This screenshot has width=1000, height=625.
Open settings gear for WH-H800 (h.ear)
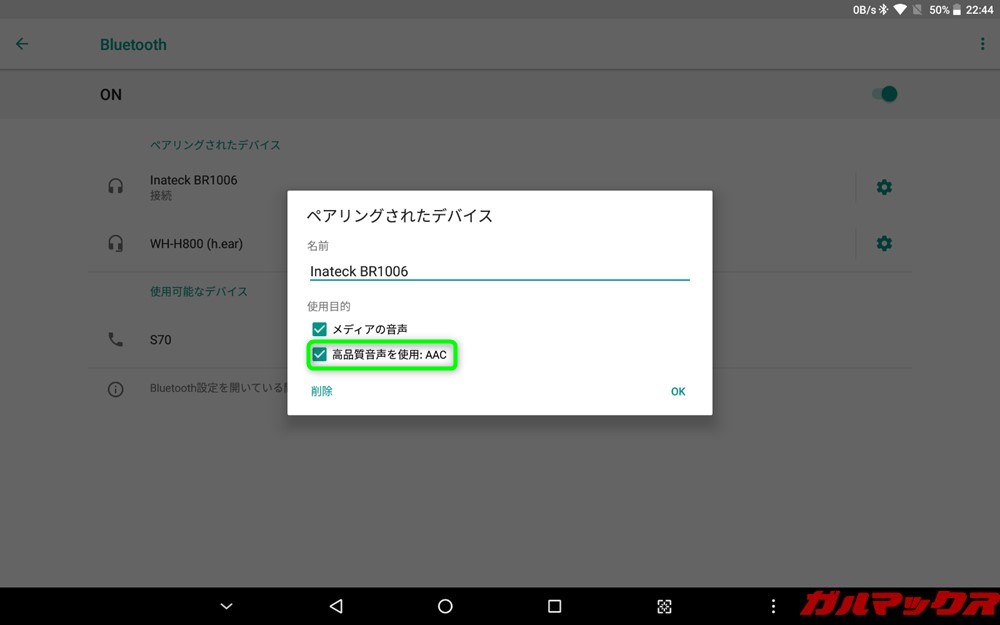pyautogui.click(x=884, y=243)
